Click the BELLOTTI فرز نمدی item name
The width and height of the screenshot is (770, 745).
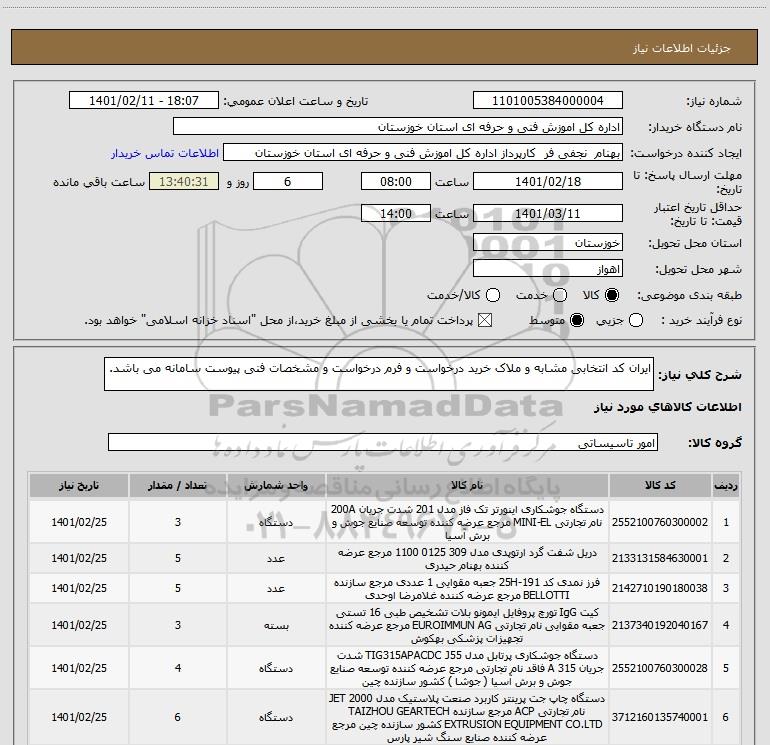[x=467, y=588]
